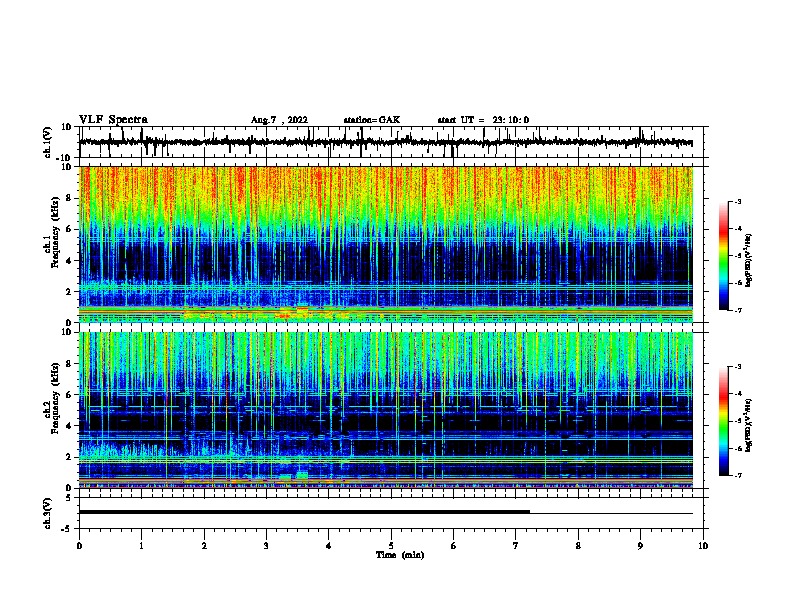Click the "-7" label on ch.2 colorbar
Viewport: 792px width, 612px height.
[737, 475]
